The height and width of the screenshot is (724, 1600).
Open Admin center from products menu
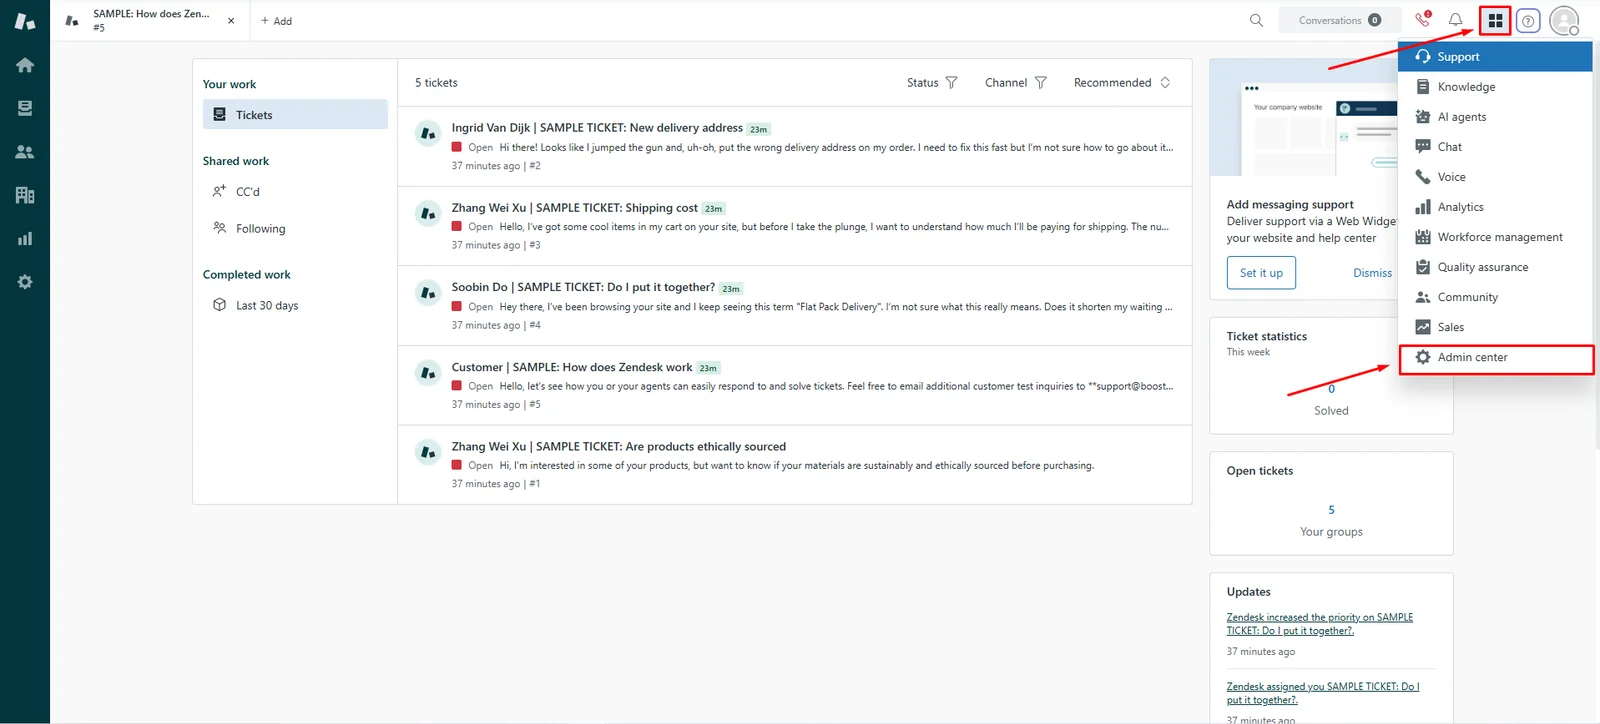pyautogui.click(x=1495, y=358)
